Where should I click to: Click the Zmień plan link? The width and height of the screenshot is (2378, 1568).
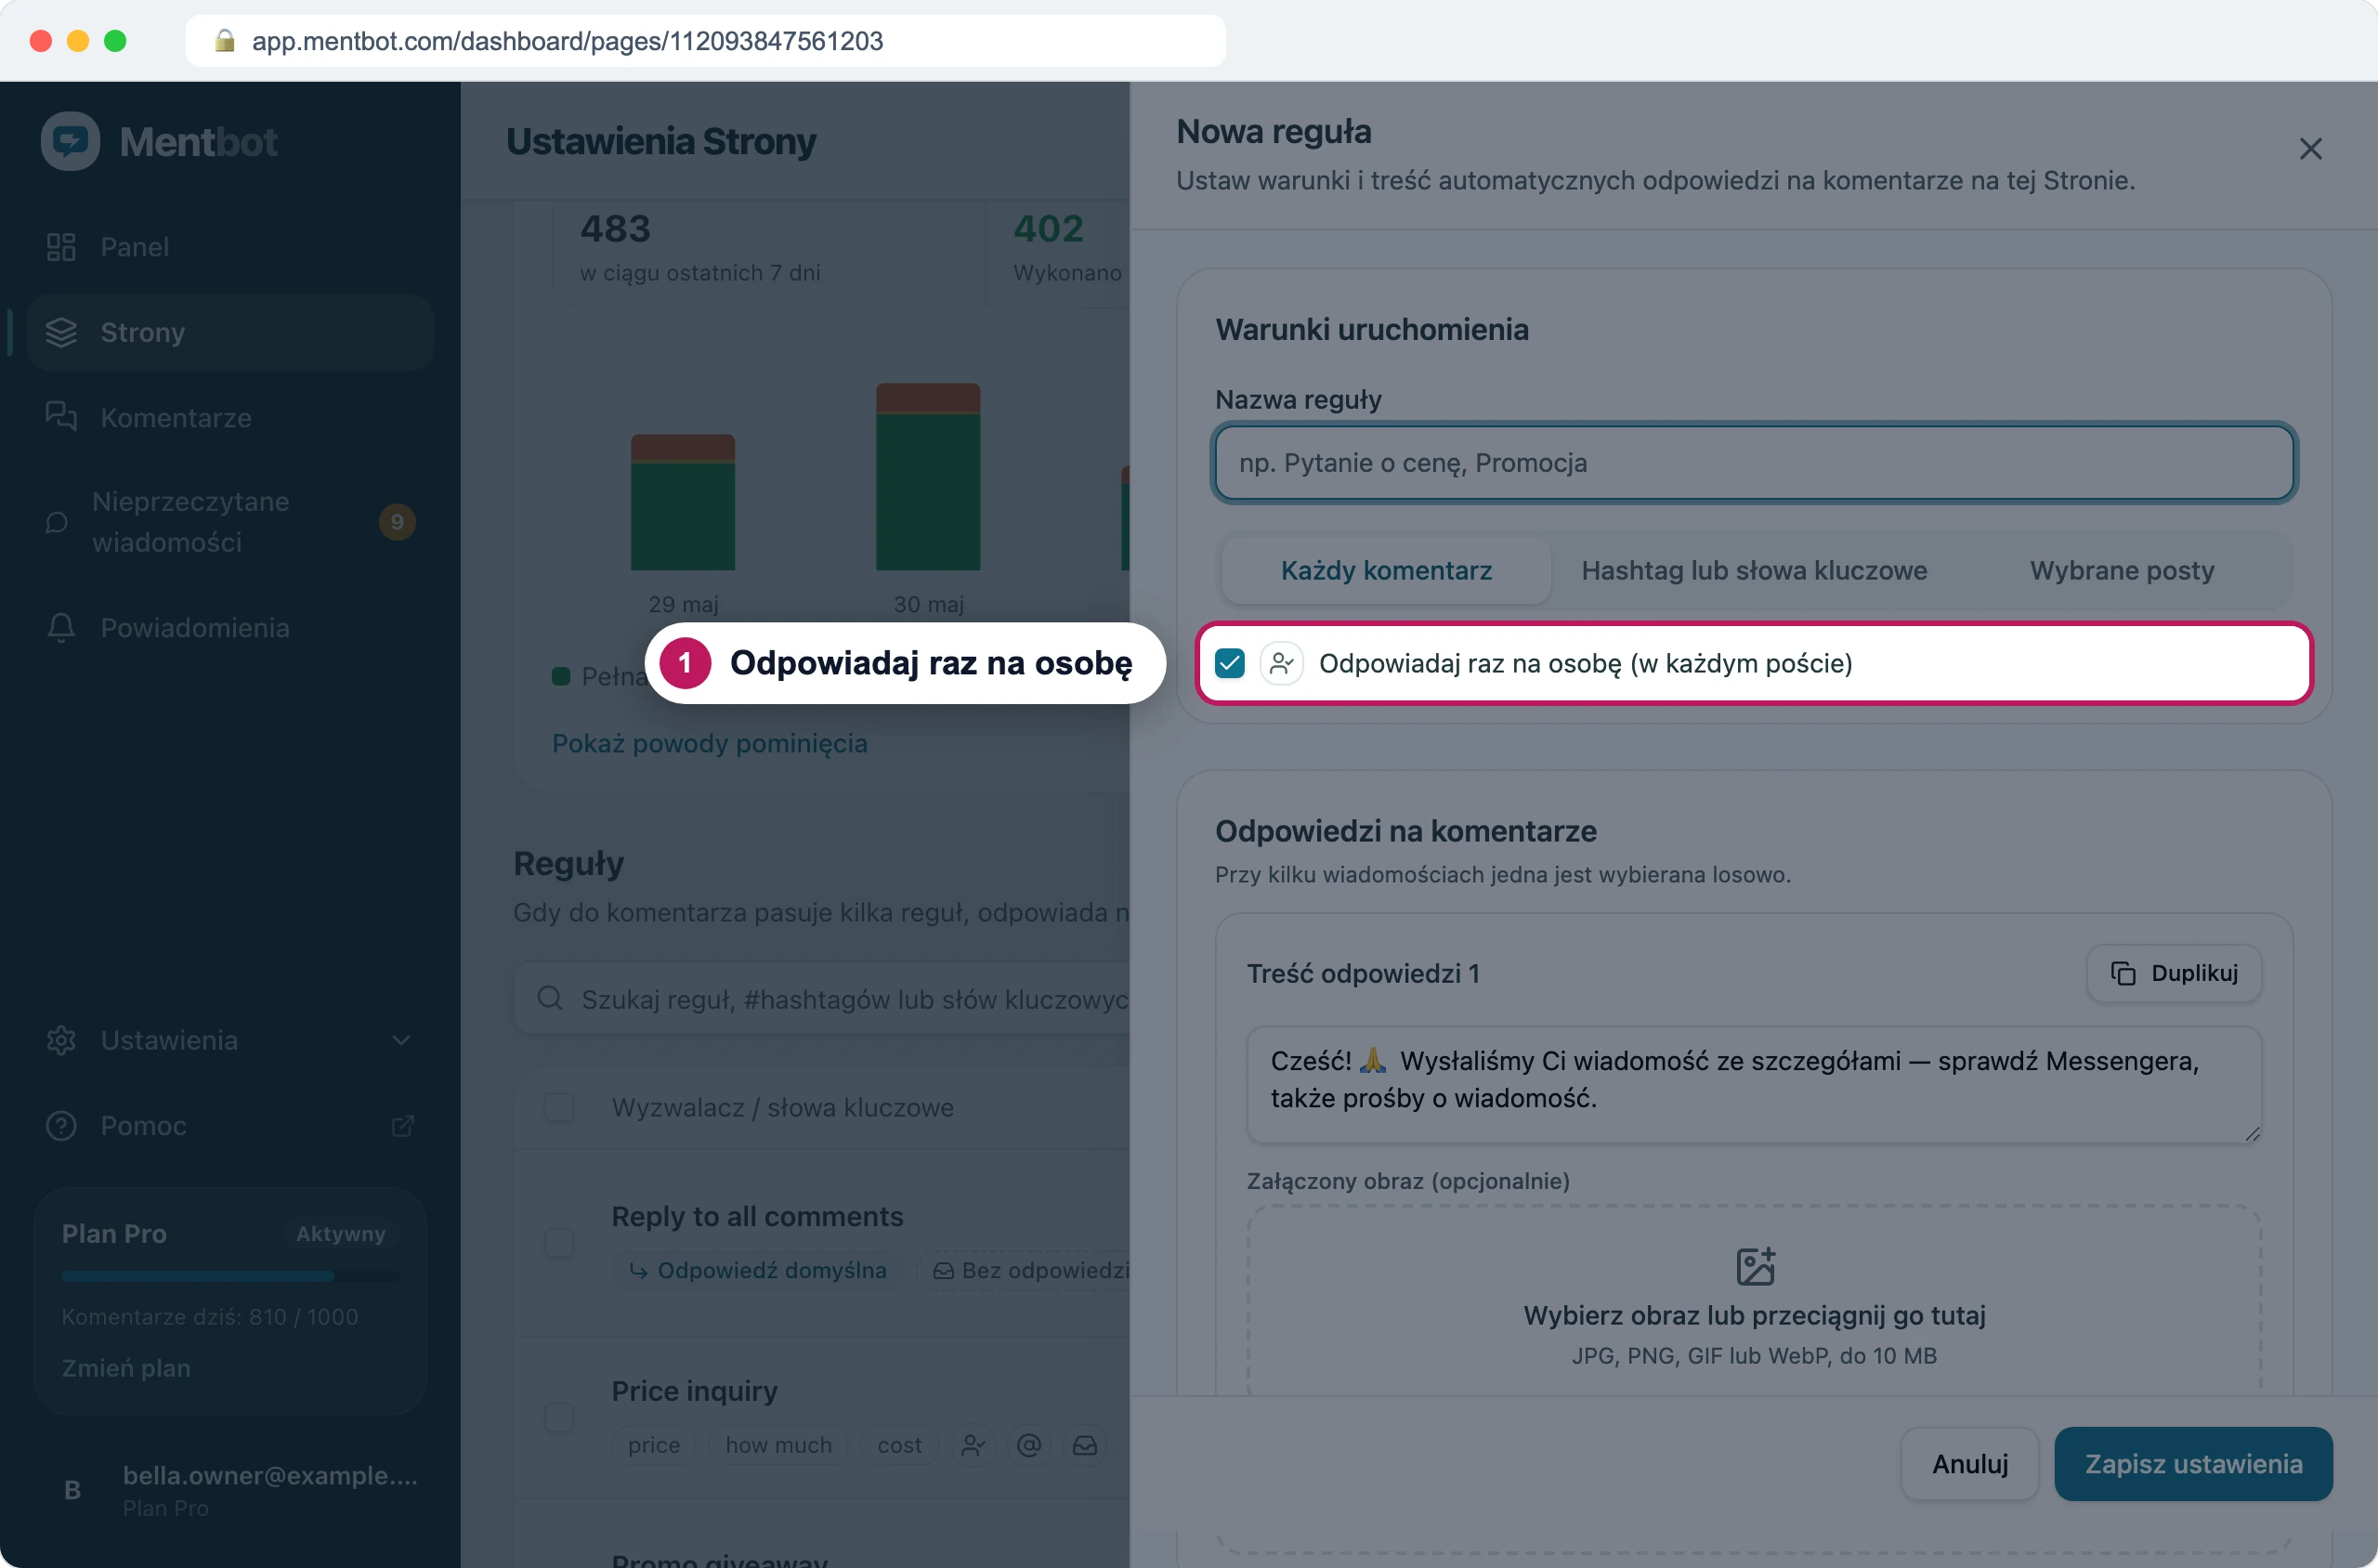(126, 1367)
